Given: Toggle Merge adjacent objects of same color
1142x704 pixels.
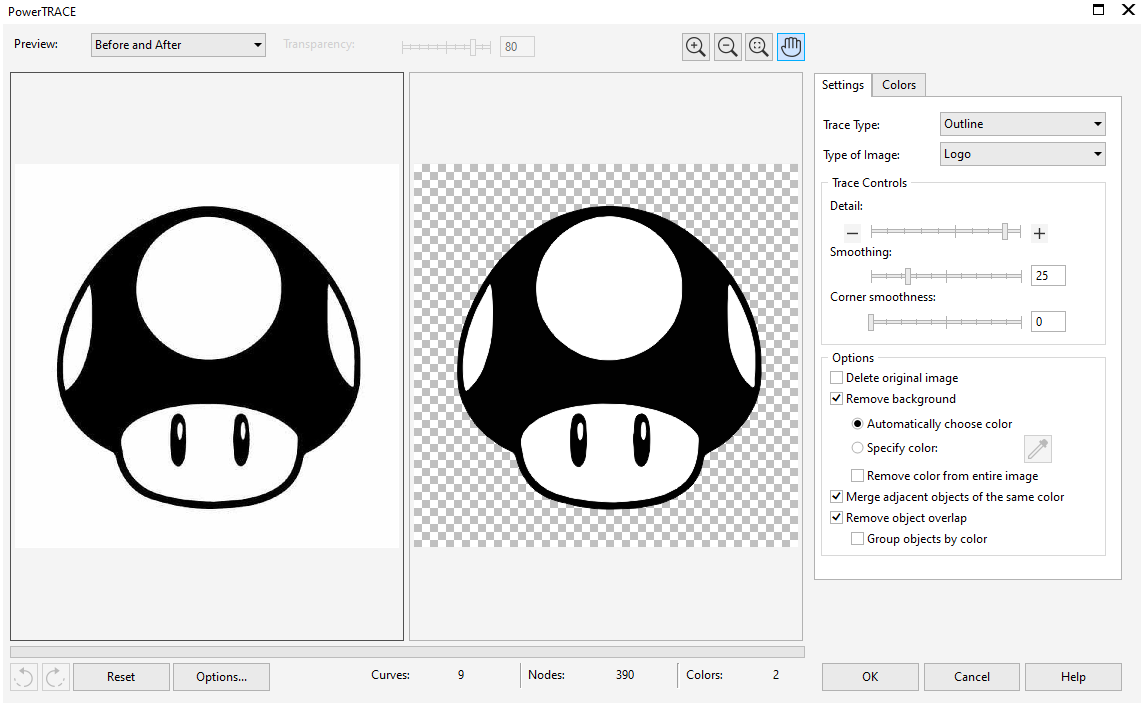Looking at the screenshot, I should tap(837, 497).
